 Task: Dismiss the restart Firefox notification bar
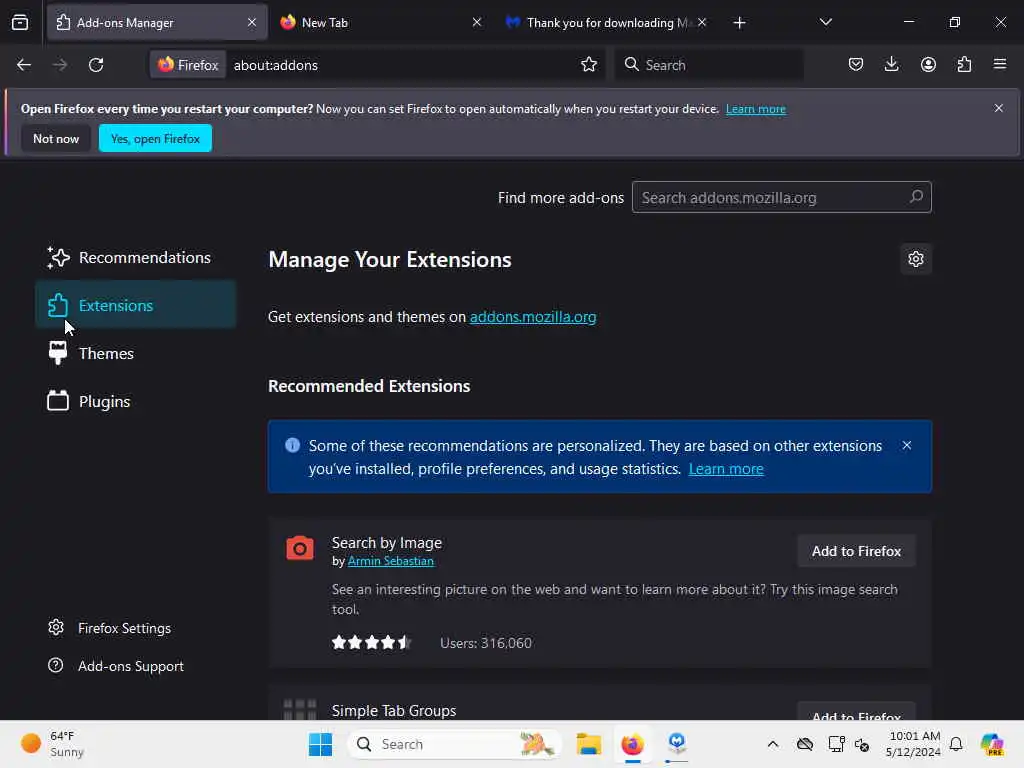coord(999,108)
